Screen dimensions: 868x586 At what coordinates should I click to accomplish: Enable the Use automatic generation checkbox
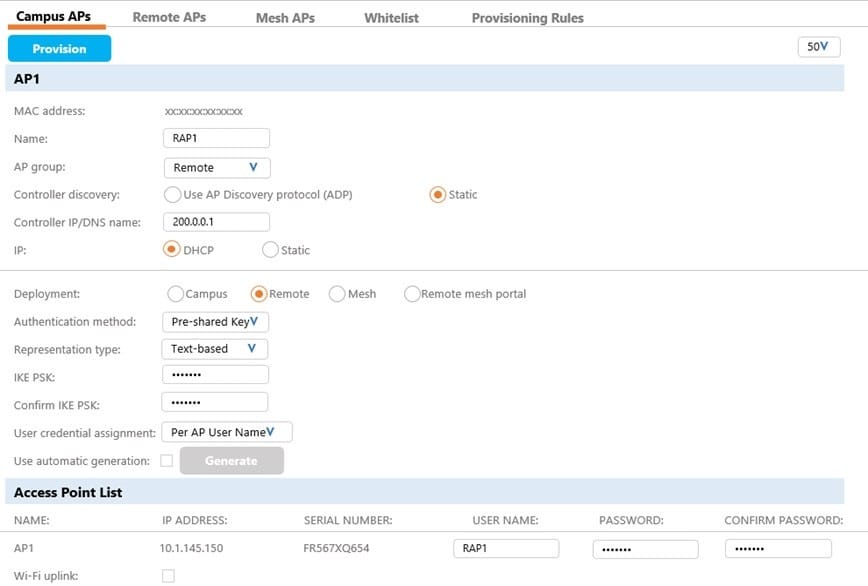[167, 461]
